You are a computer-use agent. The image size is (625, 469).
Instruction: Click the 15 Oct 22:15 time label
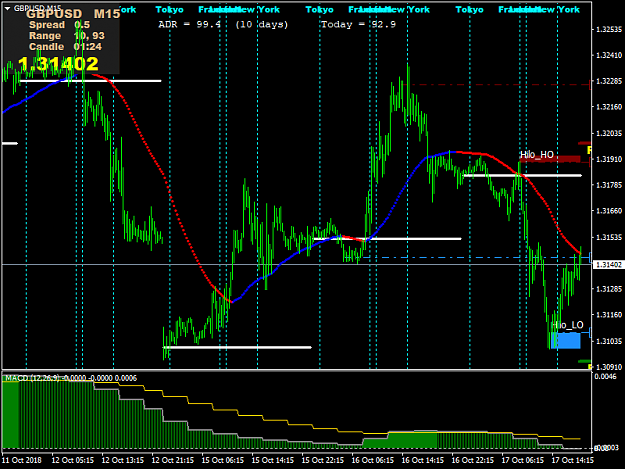coord(322,460)
